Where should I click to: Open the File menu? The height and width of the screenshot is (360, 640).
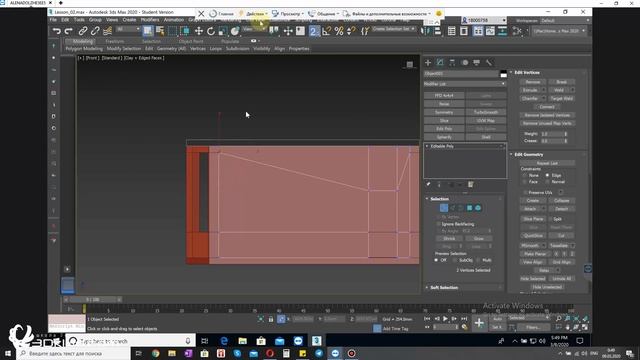(53, 20)
